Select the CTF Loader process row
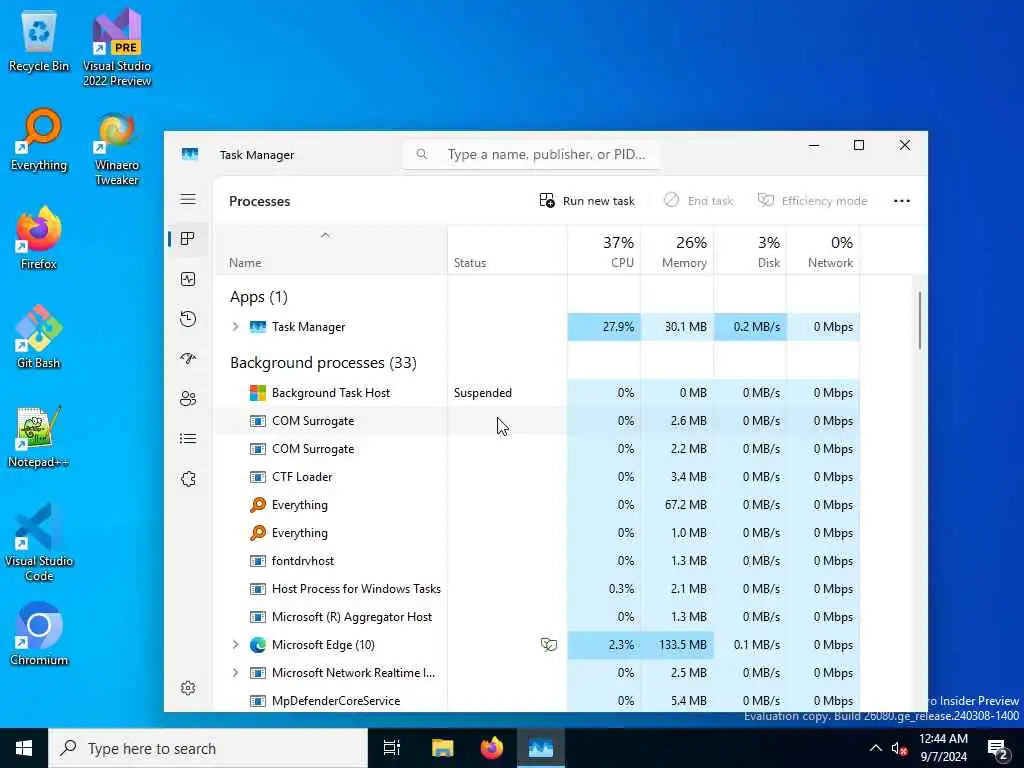This screenshot has width=1024, height=768. 537,477
